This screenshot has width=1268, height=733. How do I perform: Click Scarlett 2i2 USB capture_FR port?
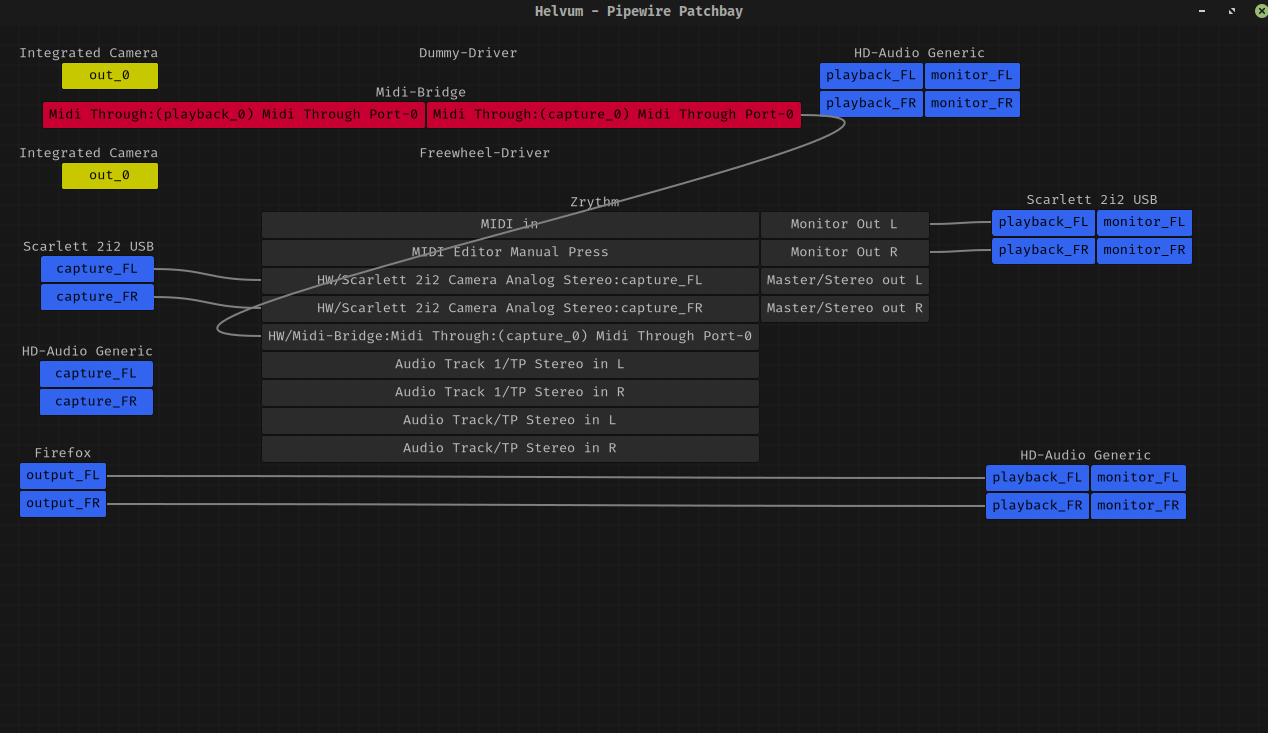tap(97, 297)
